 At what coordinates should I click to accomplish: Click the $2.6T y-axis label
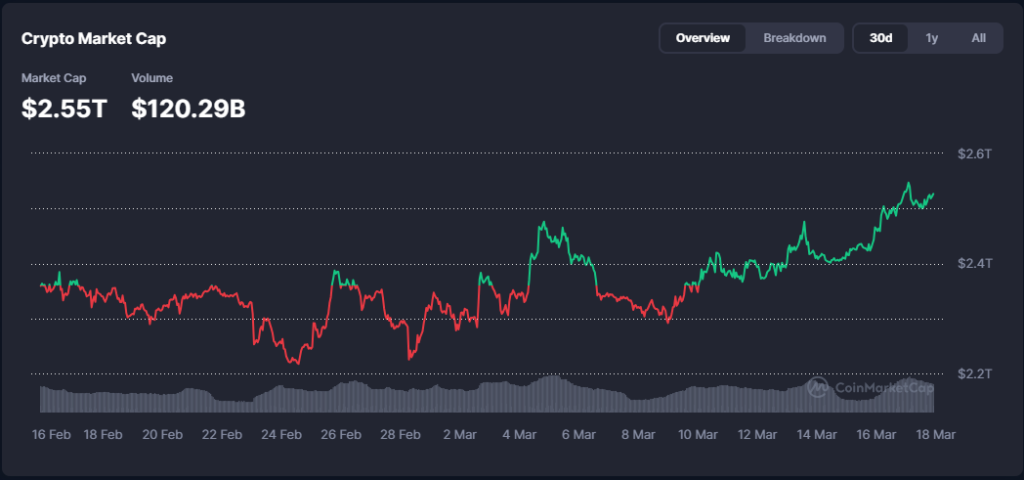pos(973,154)
